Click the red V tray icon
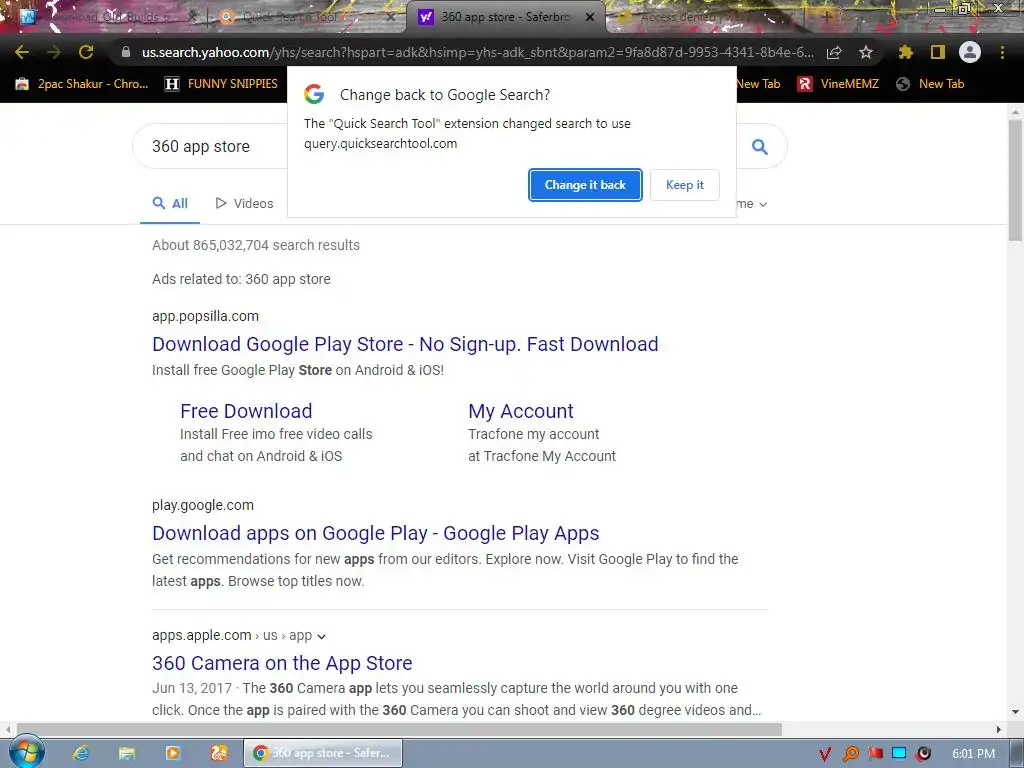 pyautogui.click(x=825, y=754)
